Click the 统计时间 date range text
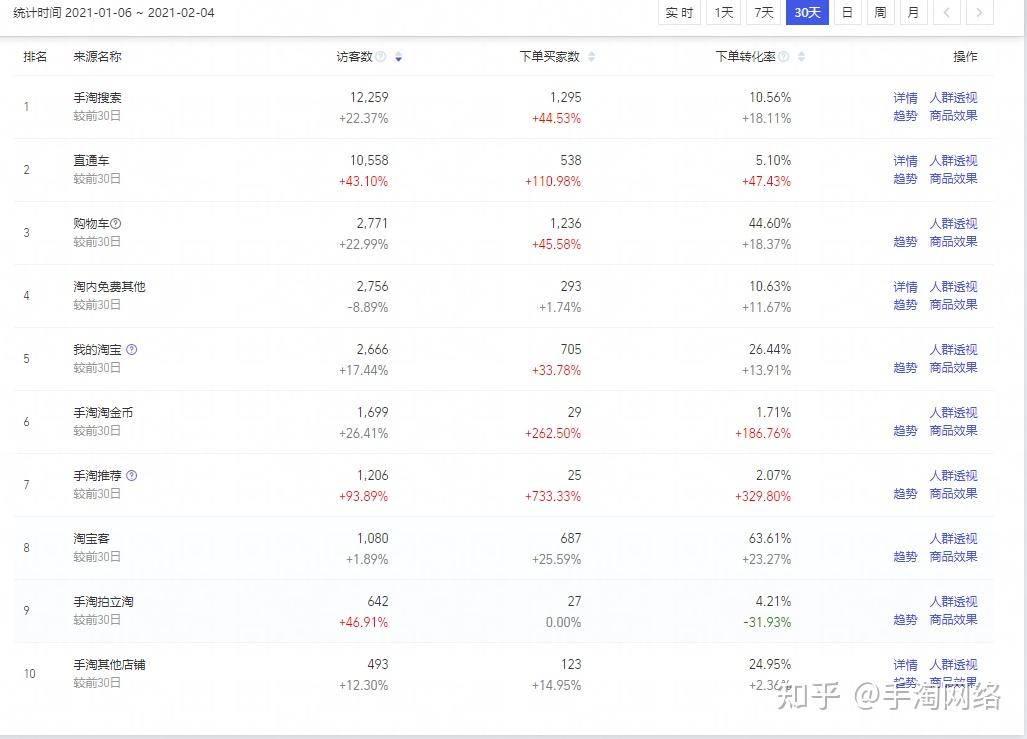Screen dimensions: 1027x739 click(x=114, y=12)
